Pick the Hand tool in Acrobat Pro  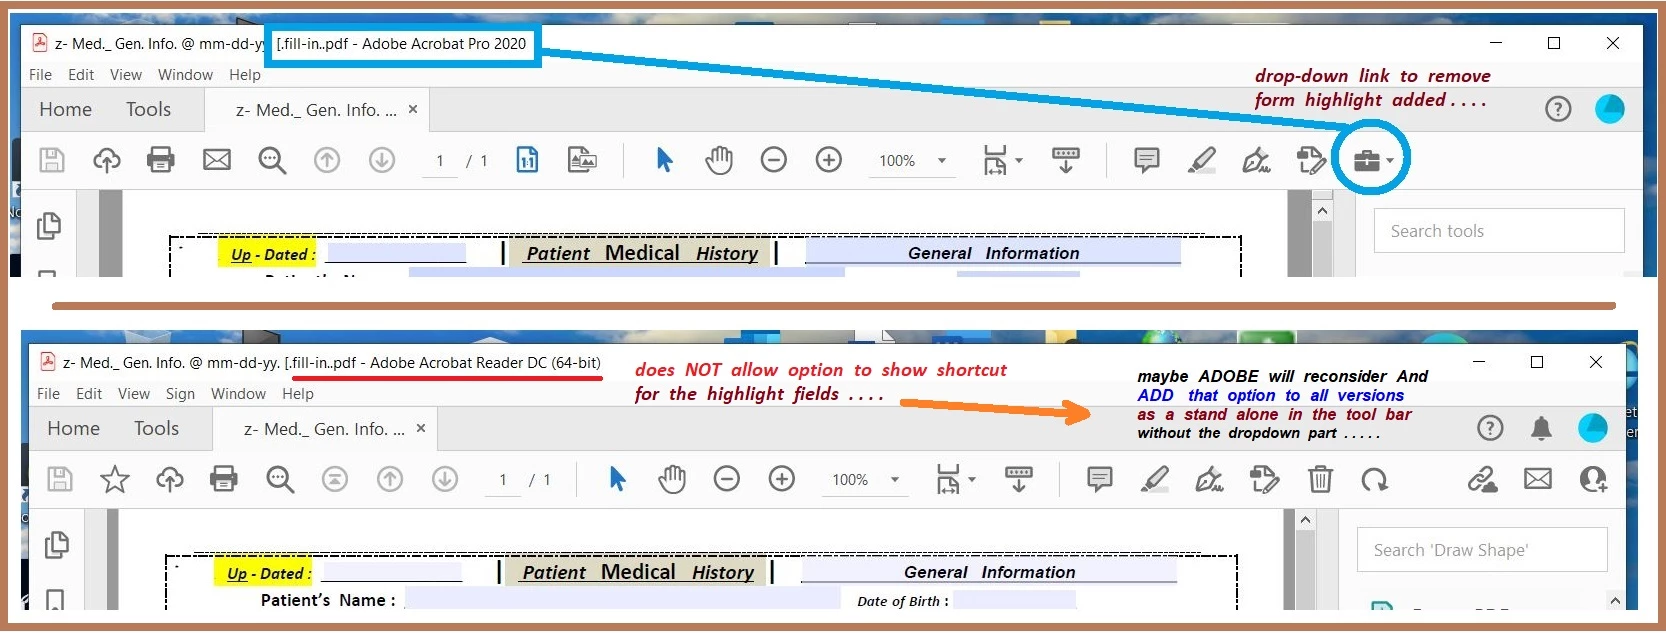[719, 160]
